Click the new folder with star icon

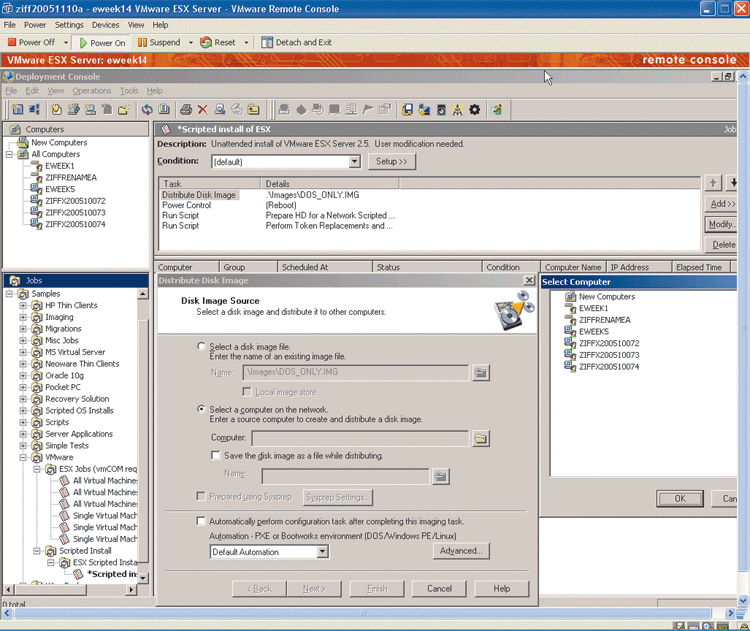coord(123,110)
